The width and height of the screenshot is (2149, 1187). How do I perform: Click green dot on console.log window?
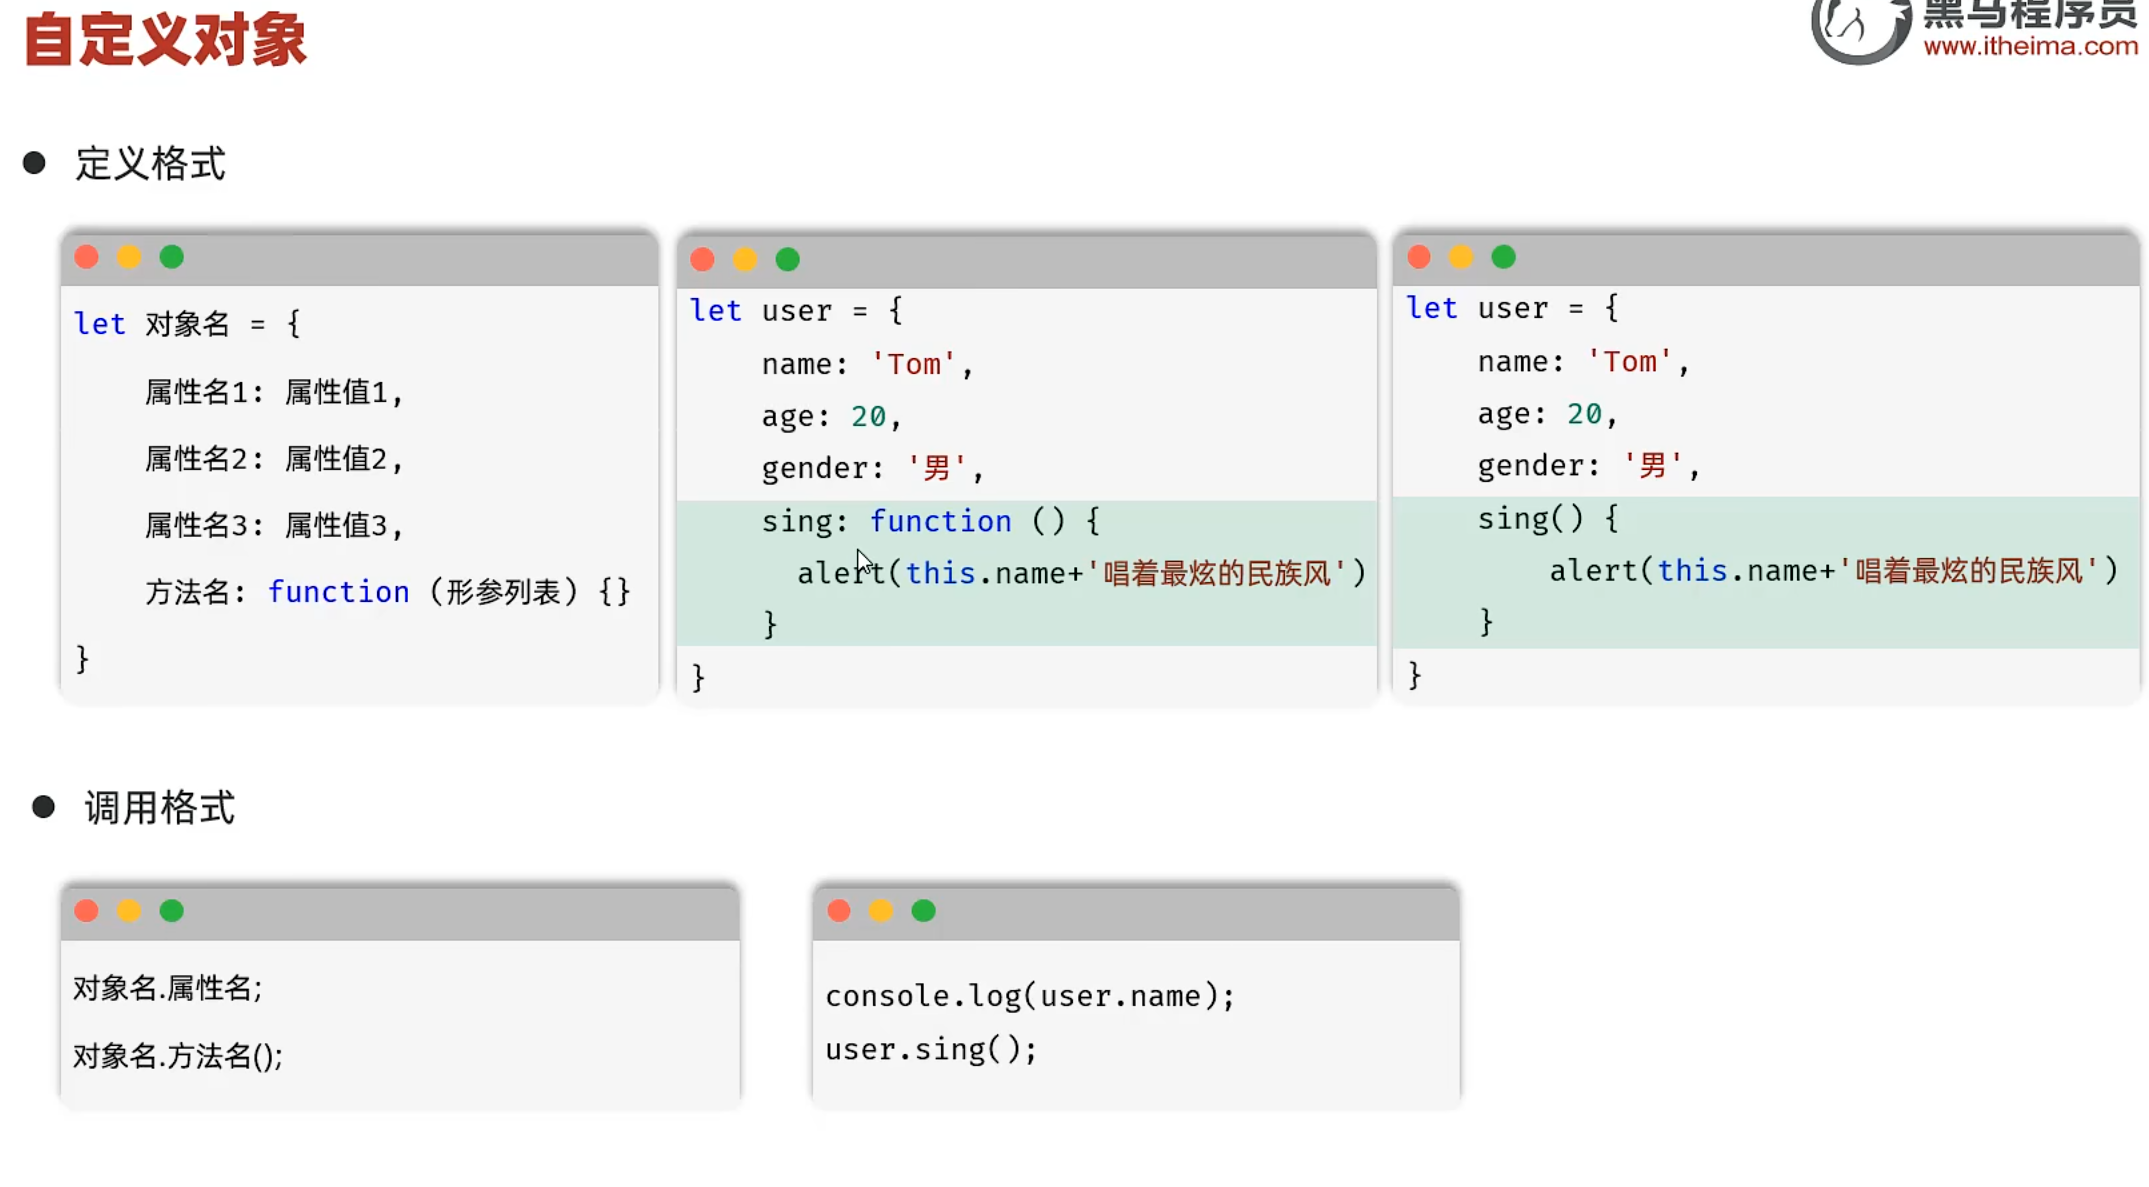(x=924, y=911)
